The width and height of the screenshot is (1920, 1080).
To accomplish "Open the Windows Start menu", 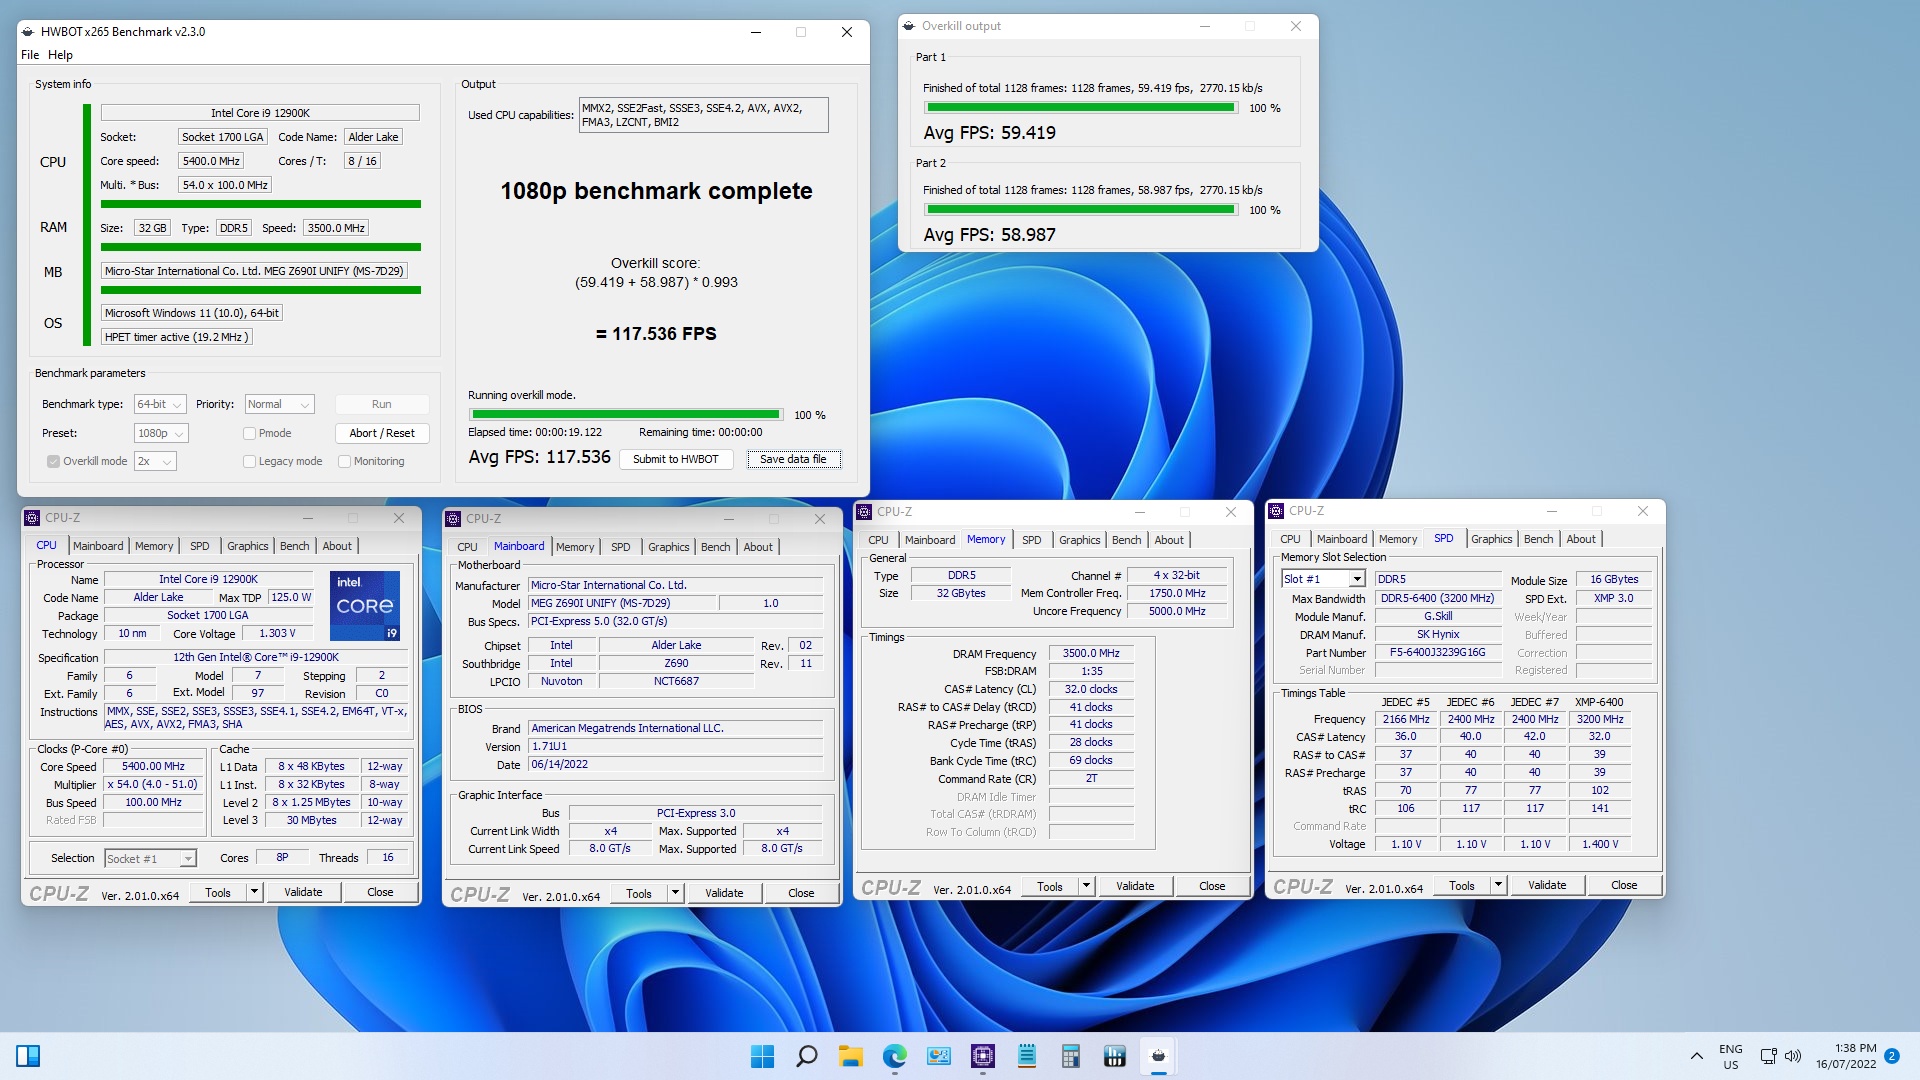I will (762, 1056).
